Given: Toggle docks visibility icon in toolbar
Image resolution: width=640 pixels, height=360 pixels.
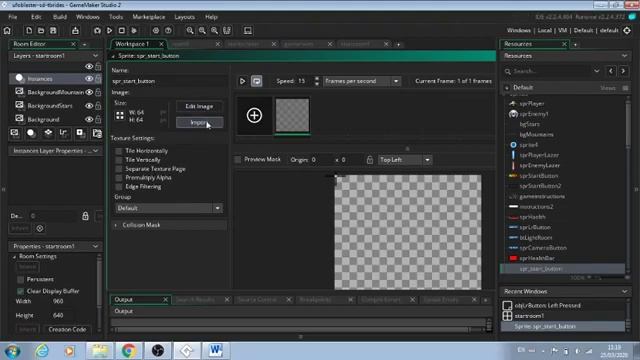Looking at the screenshot, I should coord(227,31).
